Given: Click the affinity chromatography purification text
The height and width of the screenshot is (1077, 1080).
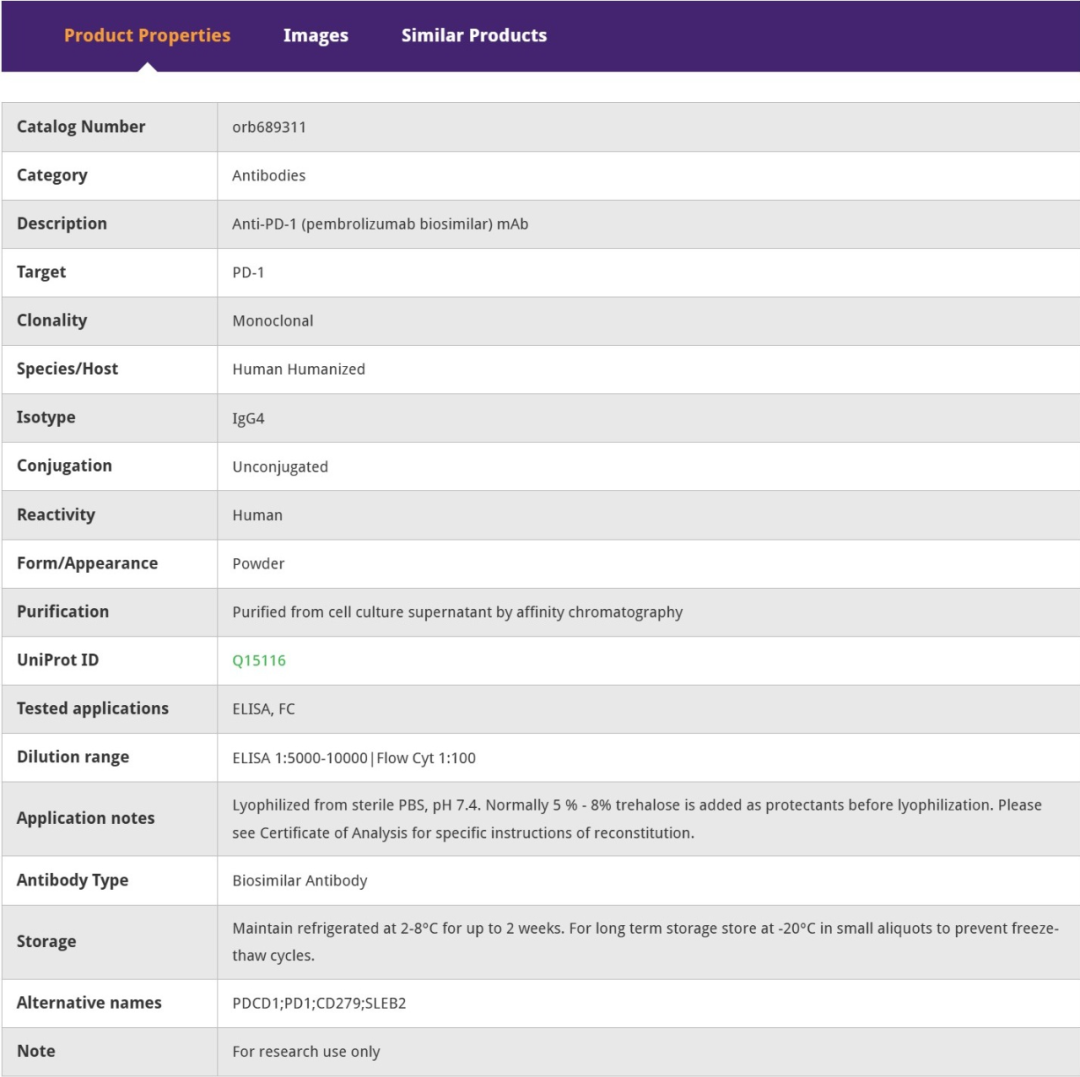Looking at the screenshot, I should pyautogui.click(x=457, y=612).
